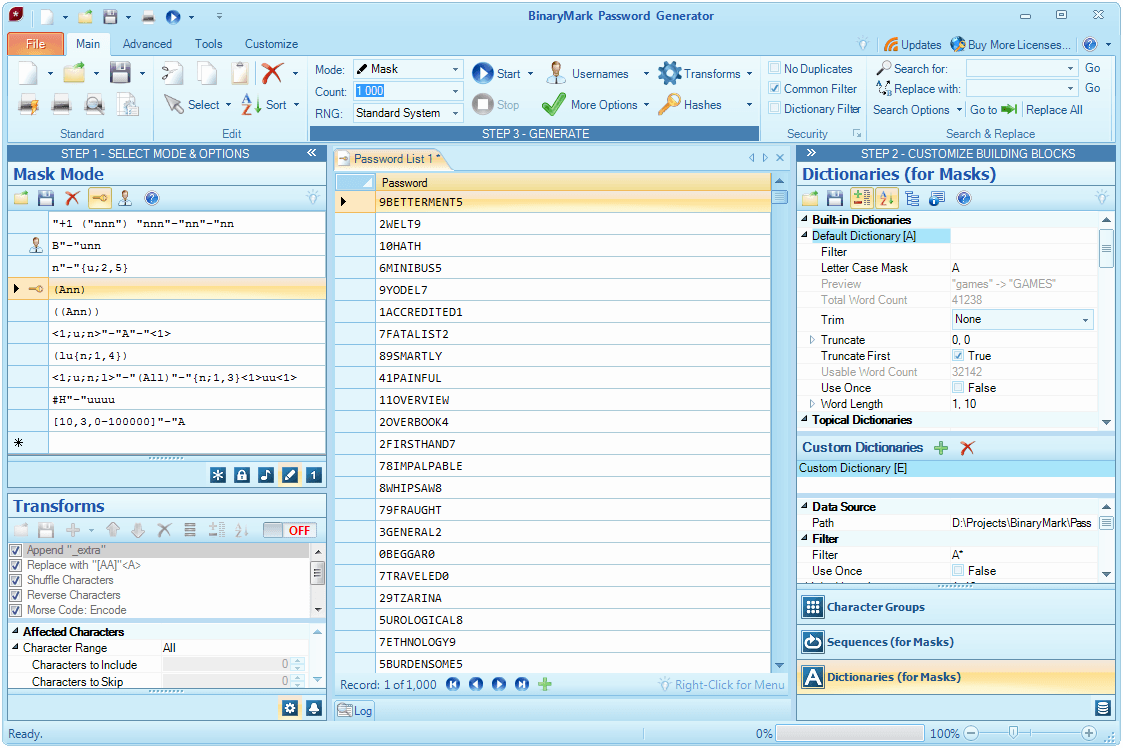Open the Hashes key icon menu

coord(669,105)
